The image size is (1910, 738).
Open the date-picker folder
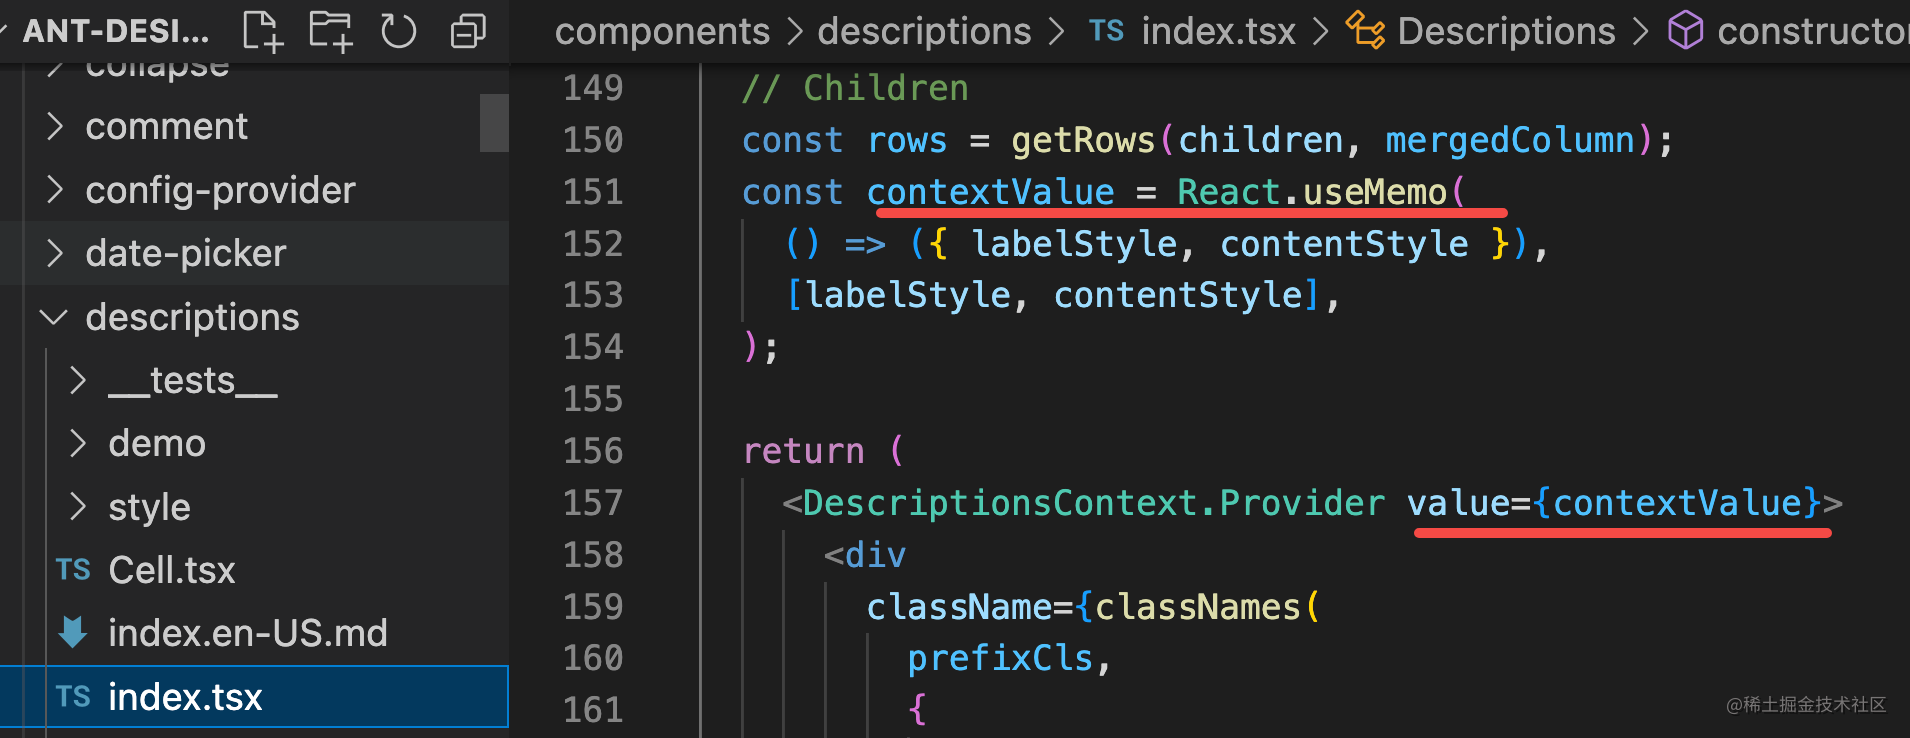pos(185,254)
